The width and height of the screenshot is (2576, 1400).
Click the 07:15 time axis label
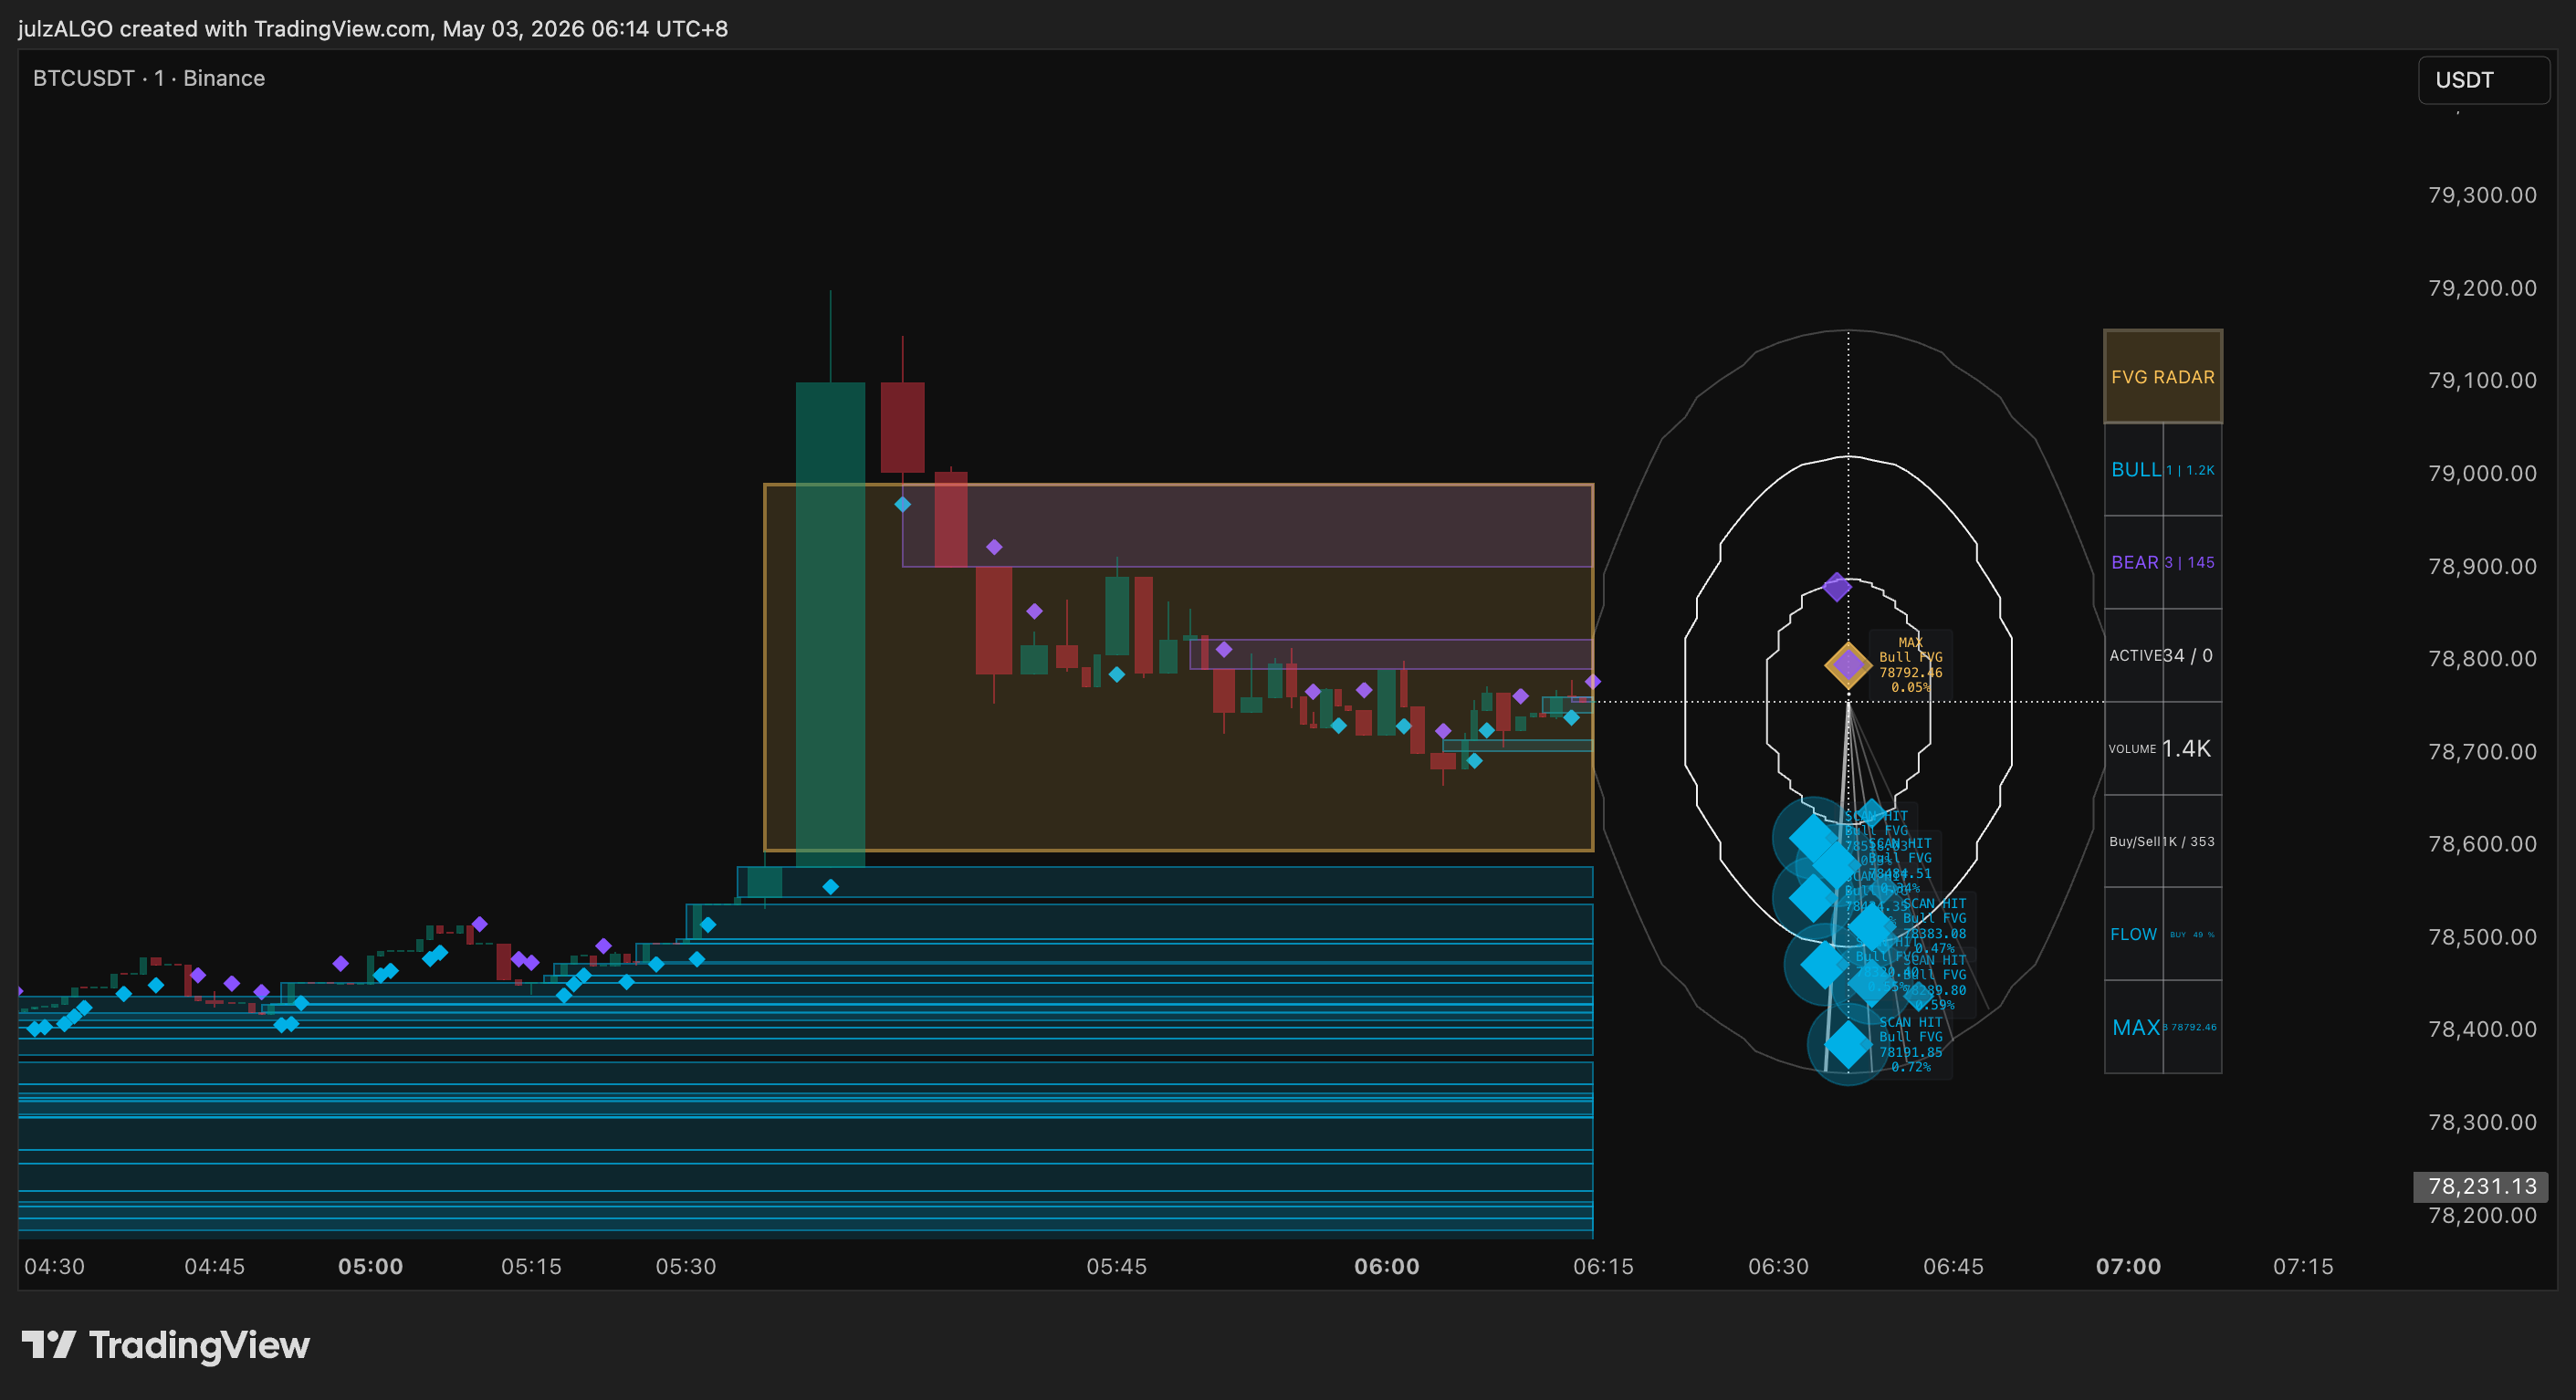[x=2304, y=1267]
